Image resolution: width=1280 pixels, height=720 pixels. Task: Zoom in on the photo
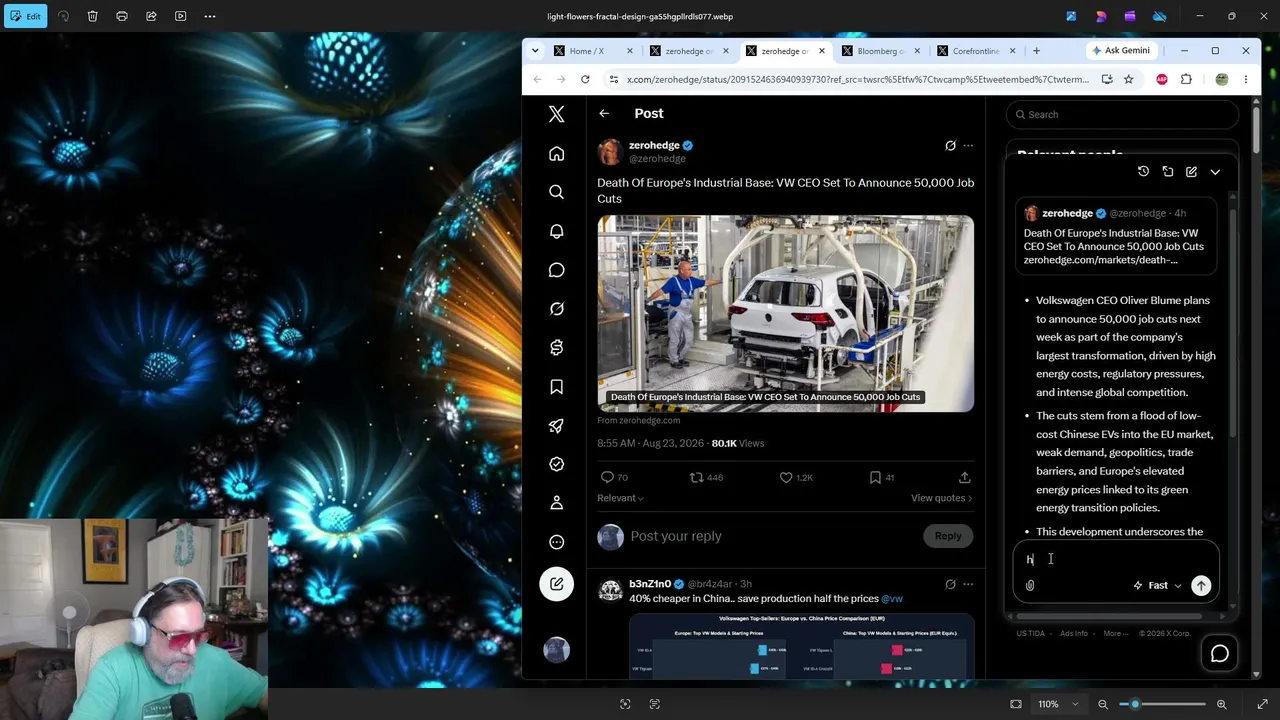pos(1221,704)
